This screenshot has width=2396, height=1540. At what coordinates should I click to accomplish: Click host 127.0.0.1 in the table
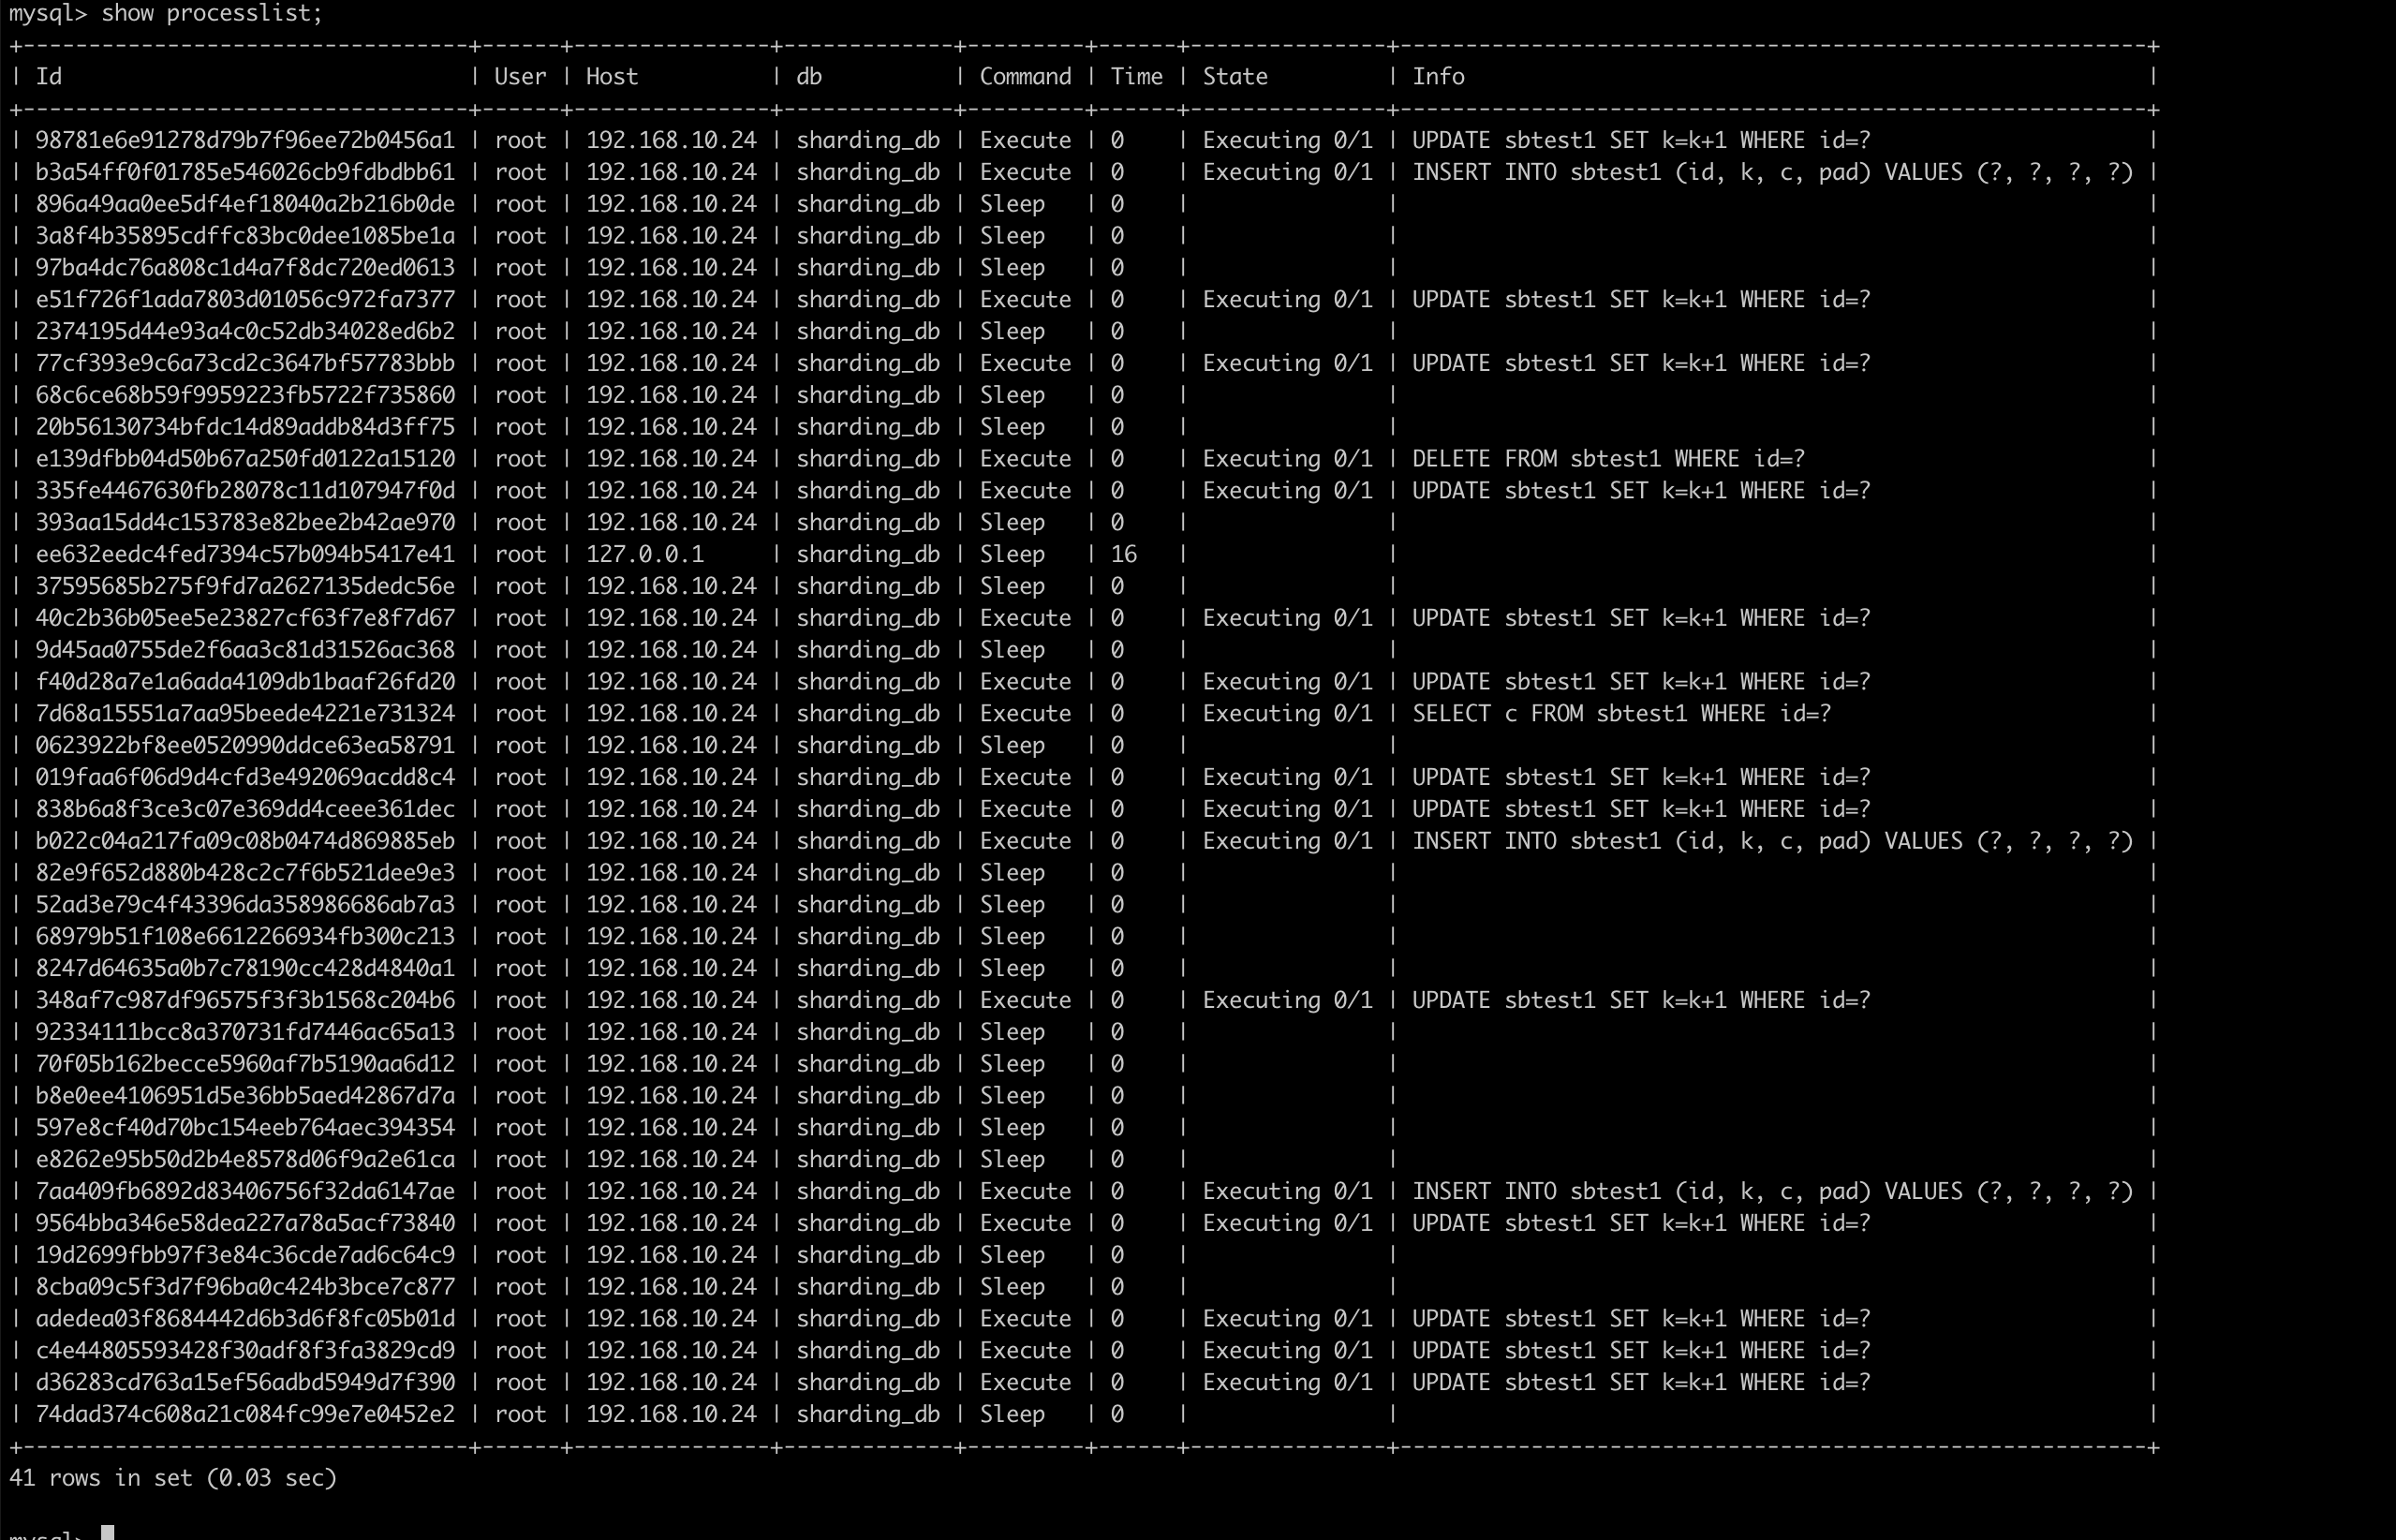(x=644, y=554)
